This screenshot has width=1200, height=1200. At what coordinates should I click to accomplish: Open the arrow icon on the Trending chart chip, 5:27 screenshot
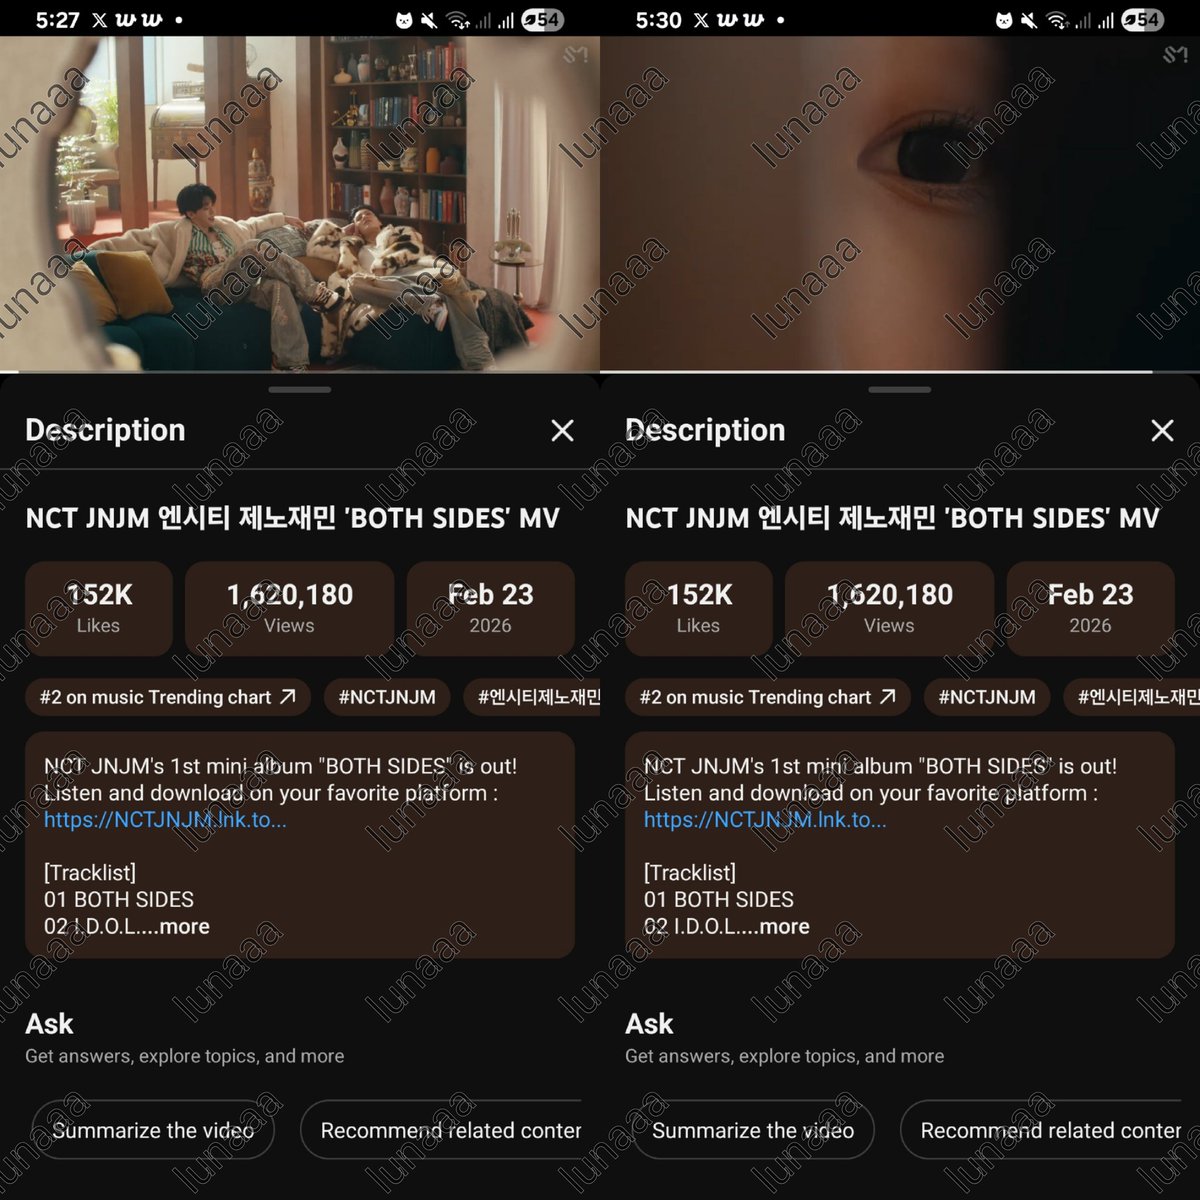coord(288,697)
